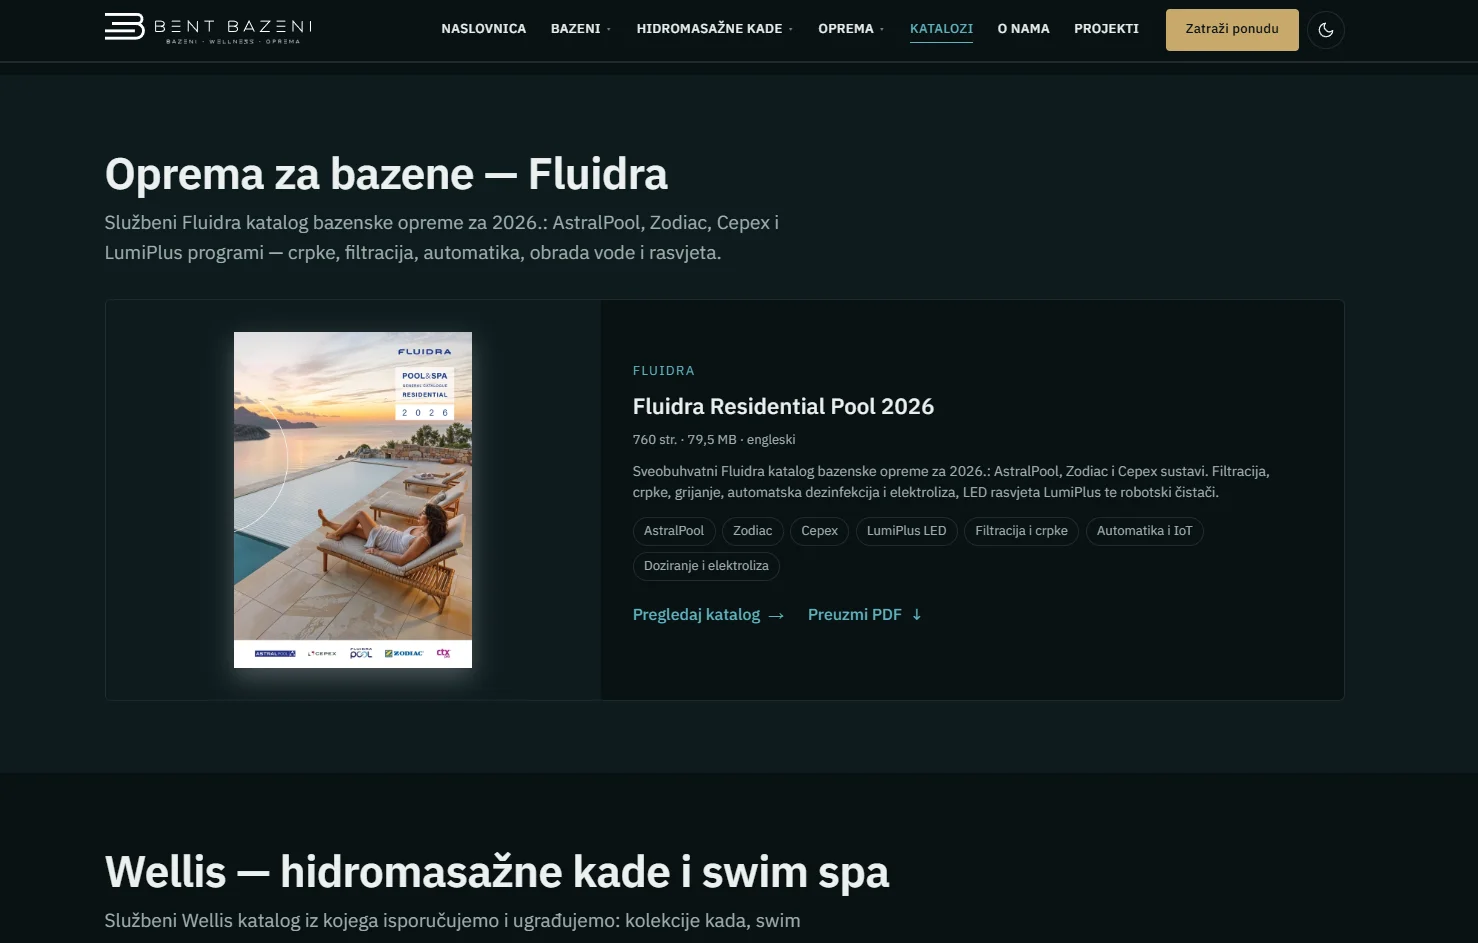Click the '760 str. · 79,5 MB · engleski' info
This screenshot has width=1478, height=943.
pos(714,440)
